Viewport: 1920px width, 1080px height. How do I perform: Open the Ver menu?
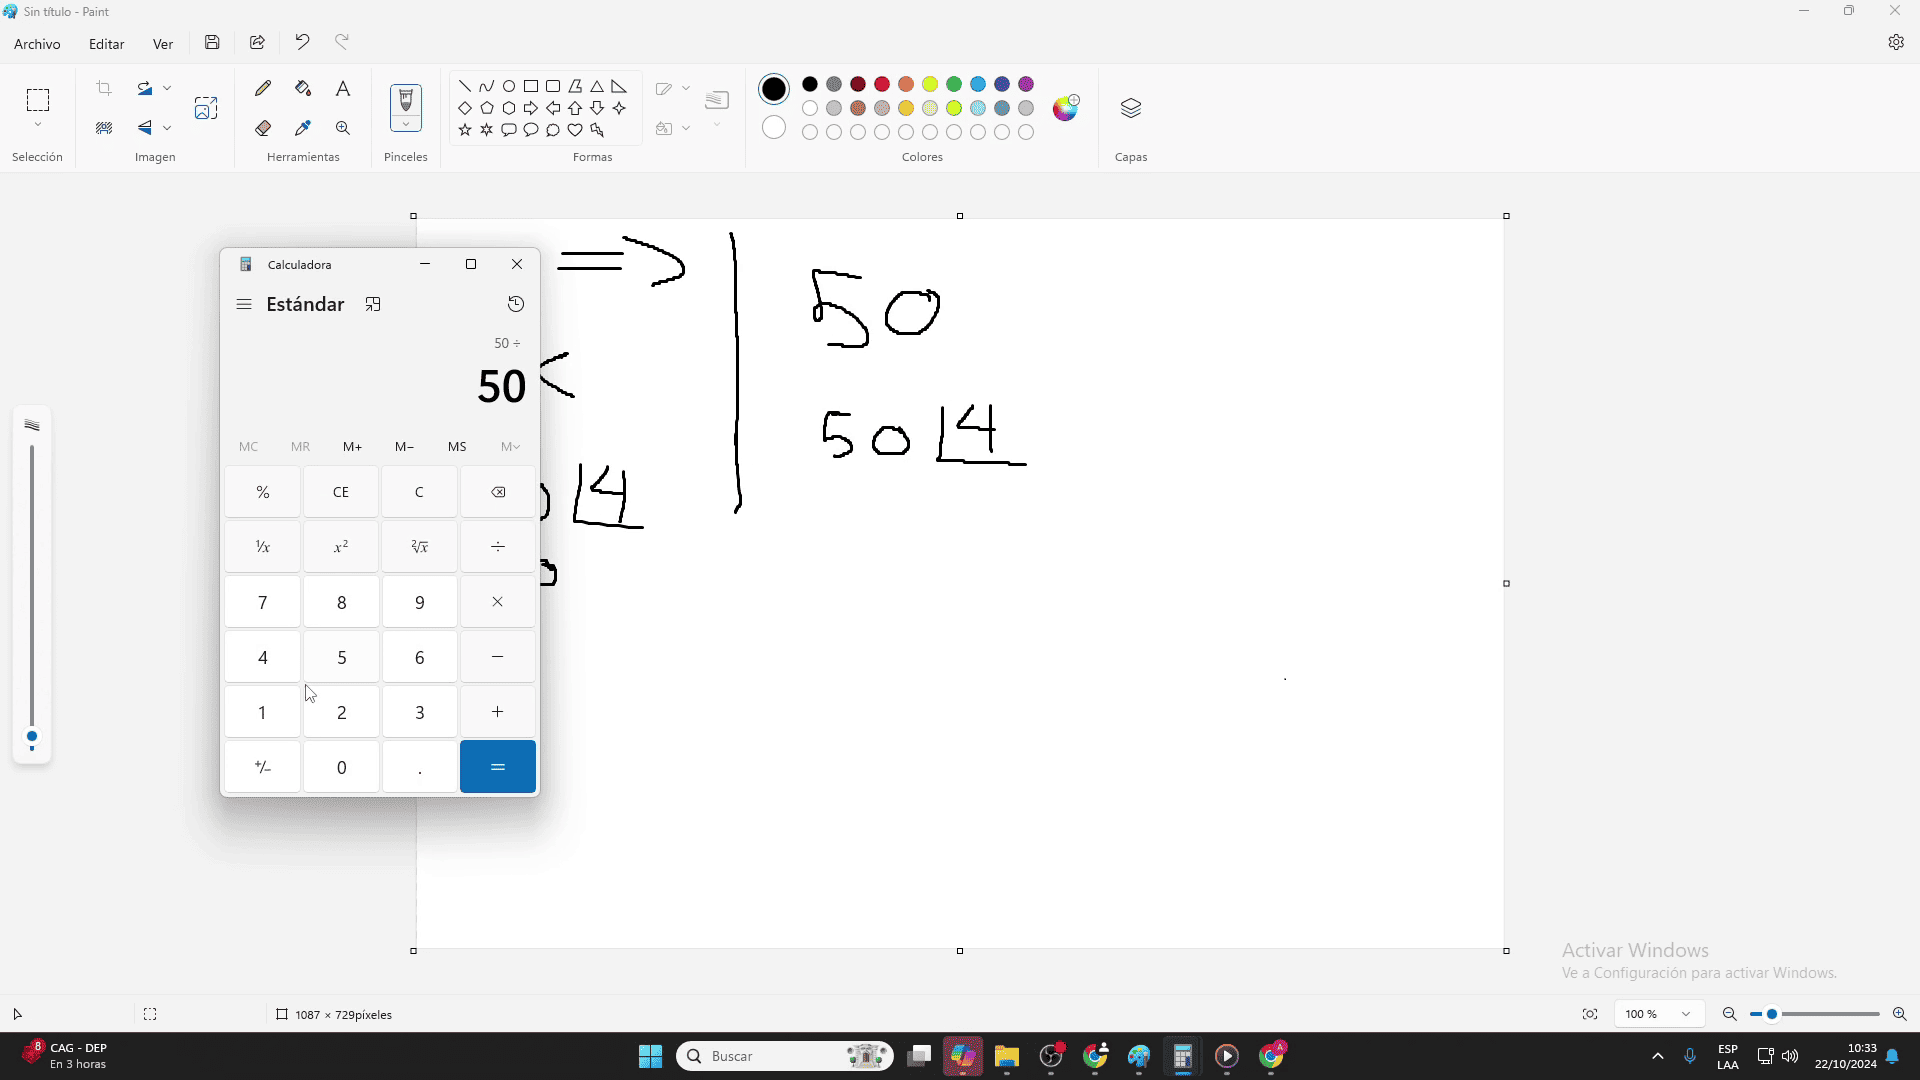pos(163,44)
